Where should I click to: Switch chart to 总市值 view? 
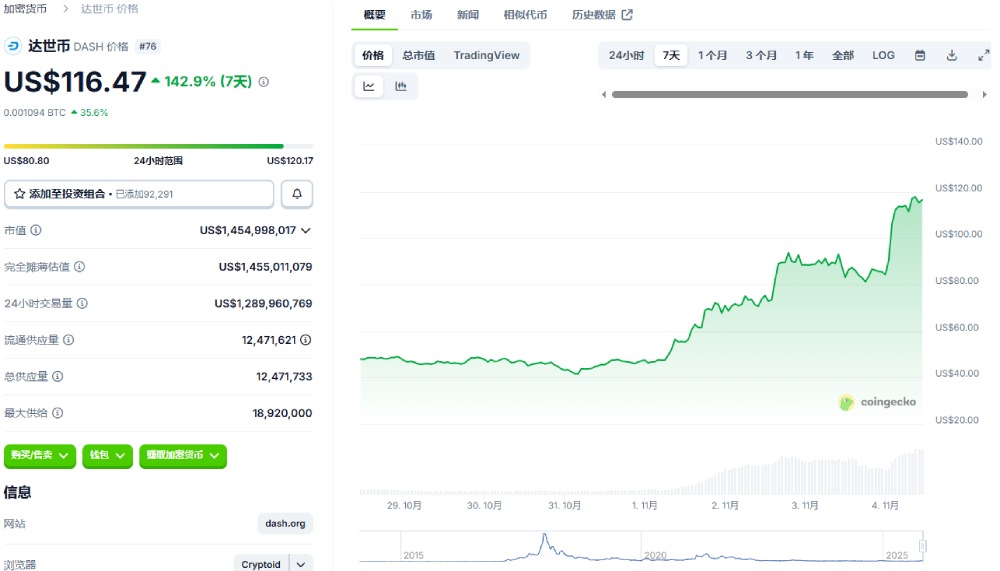(x=418, y=56)
